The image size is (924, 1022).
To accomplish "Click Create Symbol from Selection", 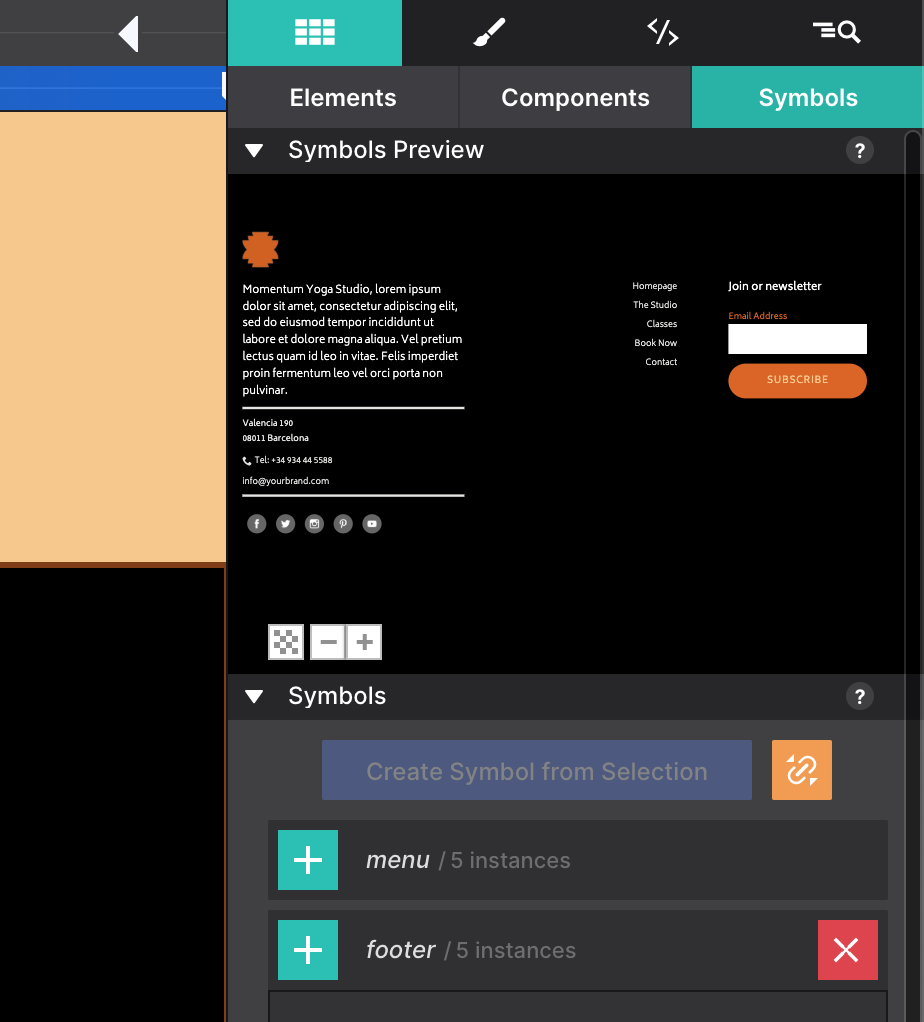I will (536, 770).
